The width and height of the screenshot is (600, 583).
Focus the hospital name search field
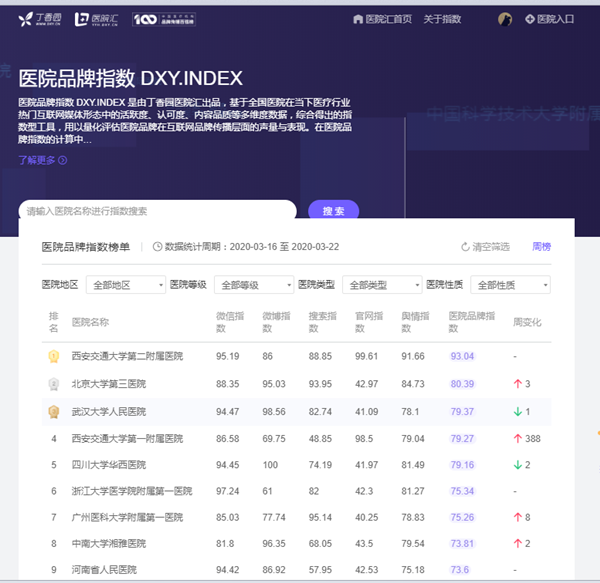click(x=157, y=211)
